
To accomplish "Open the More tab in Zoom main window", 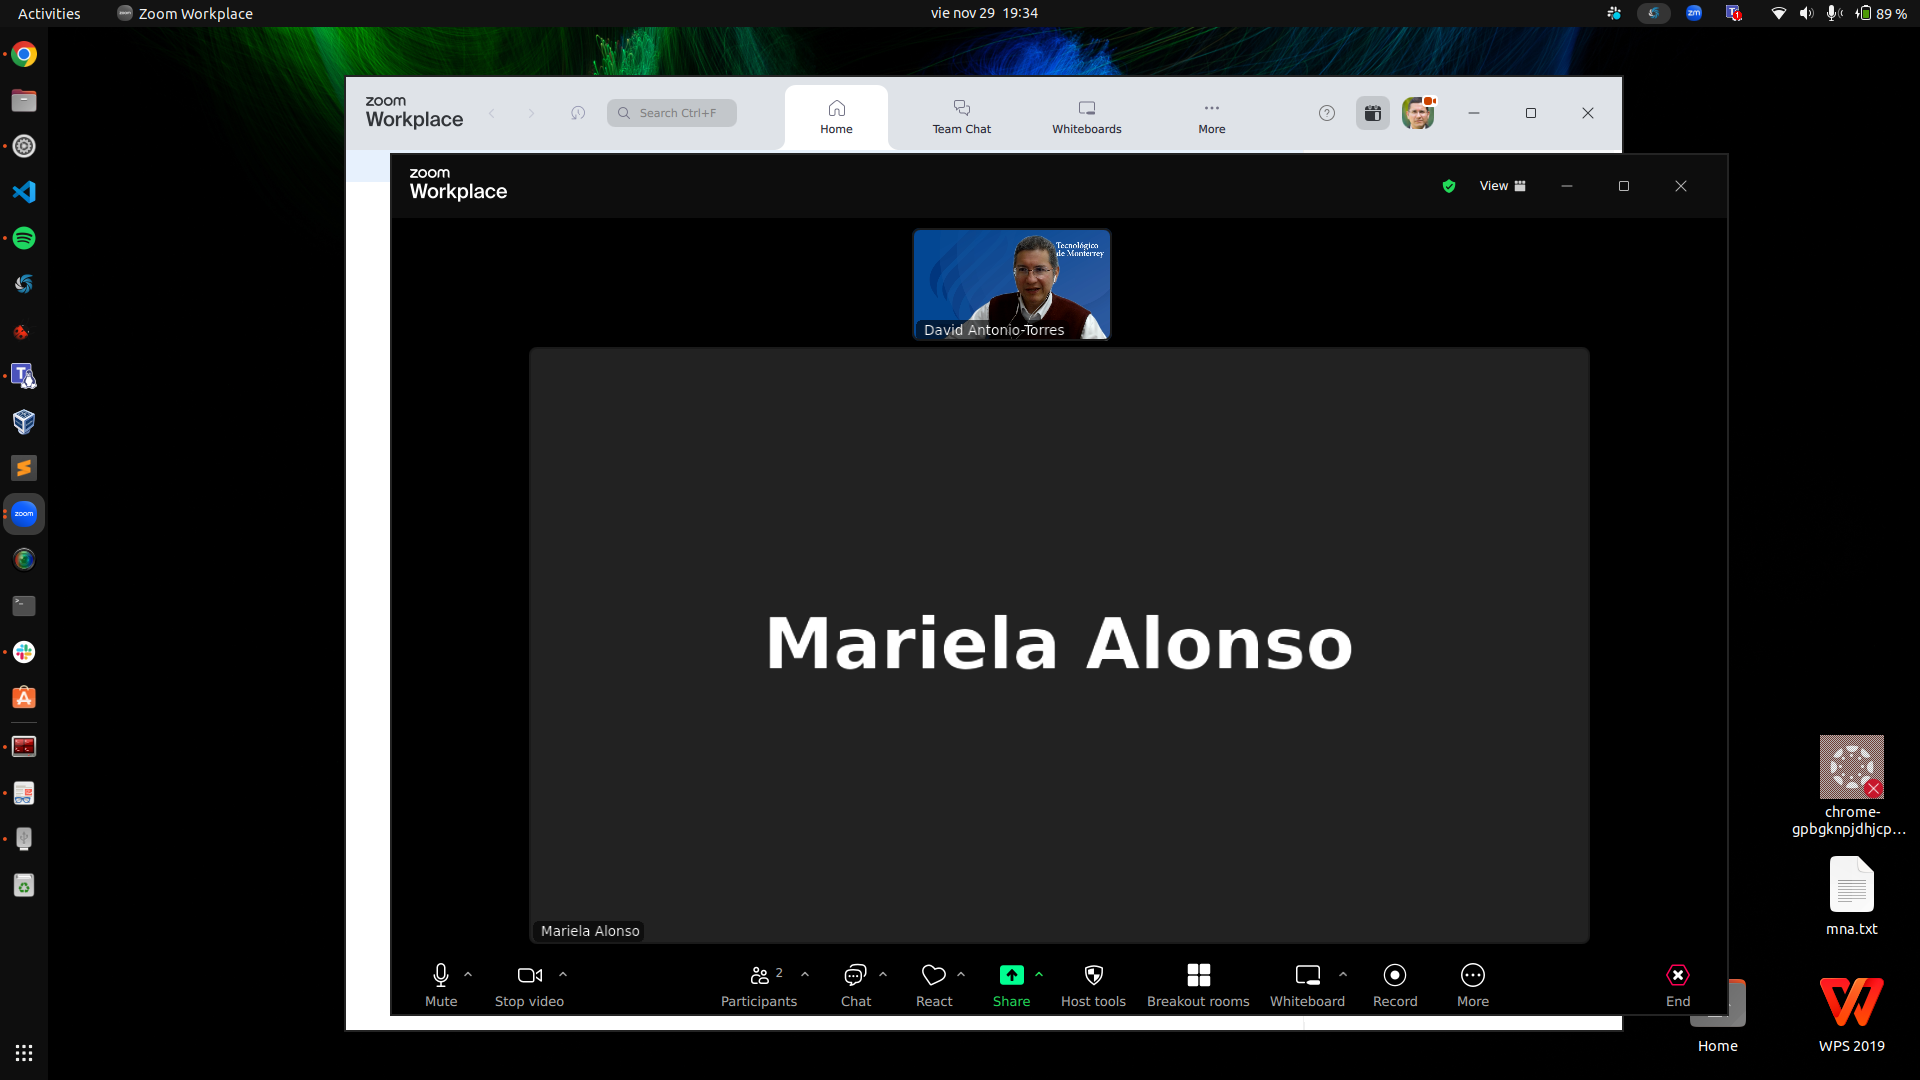I will (x=1212, y=116).
